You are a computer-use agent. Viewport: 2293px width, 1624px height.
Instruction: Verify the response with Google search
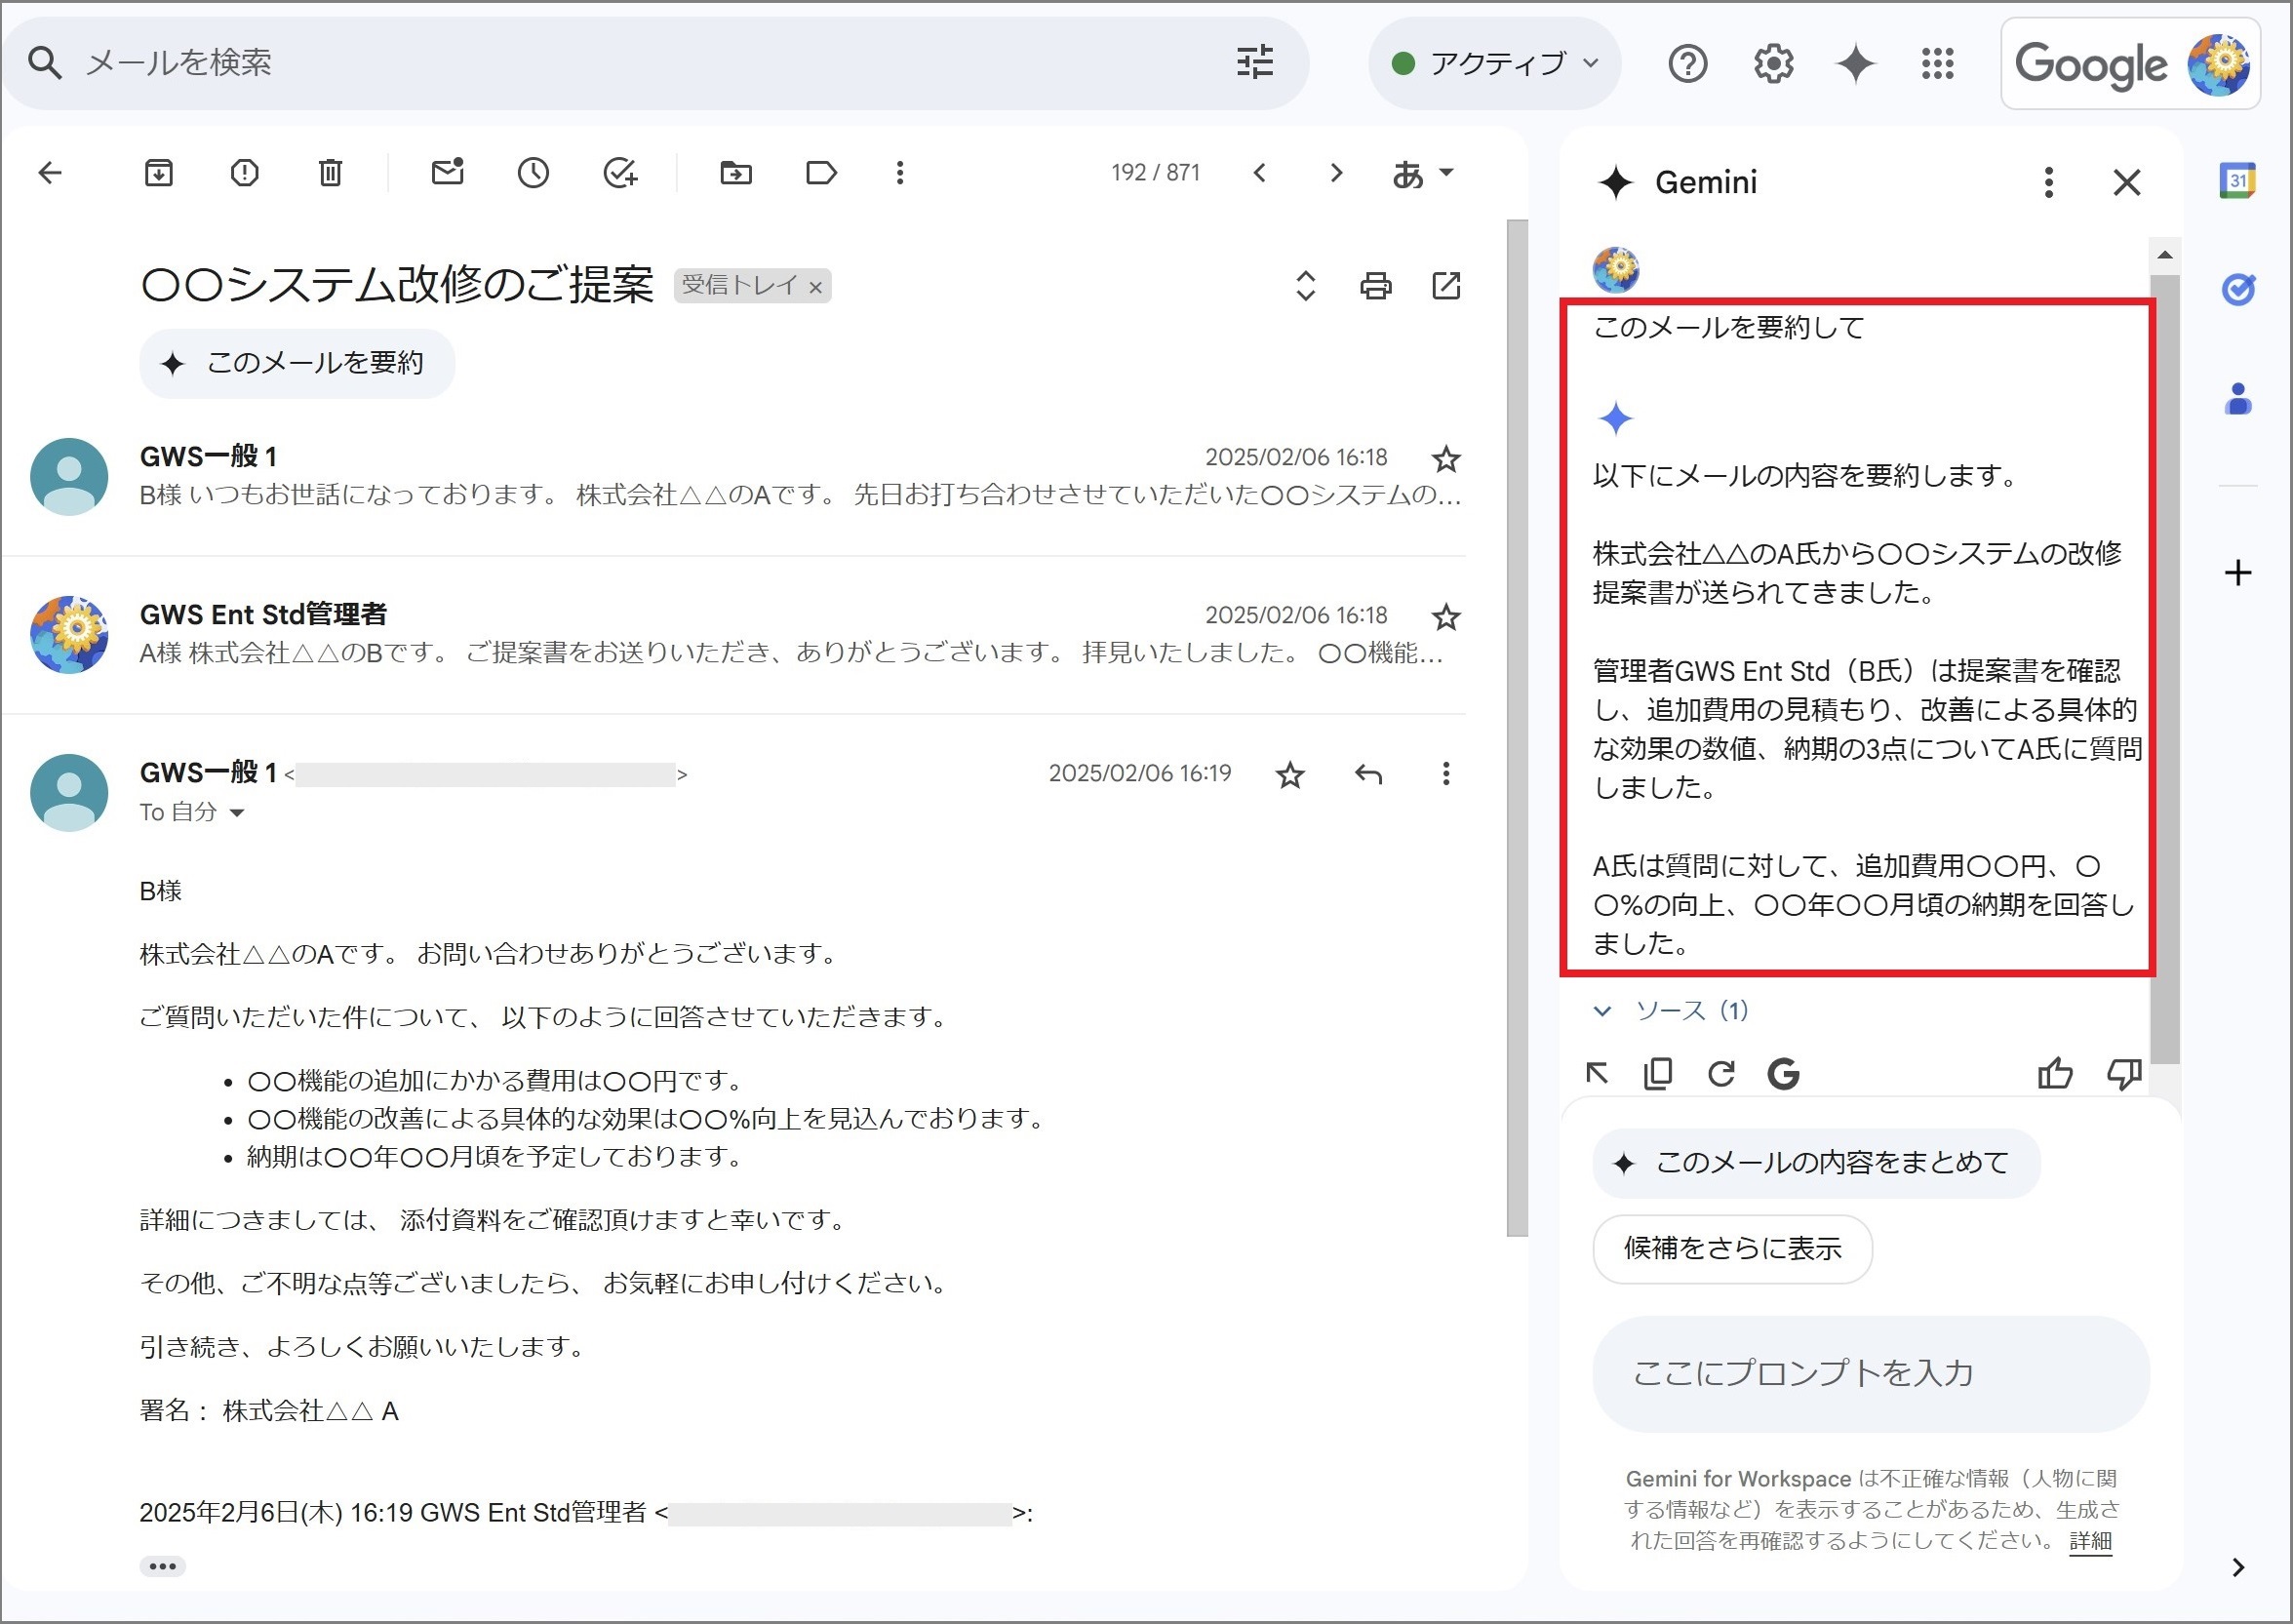1783,1074
